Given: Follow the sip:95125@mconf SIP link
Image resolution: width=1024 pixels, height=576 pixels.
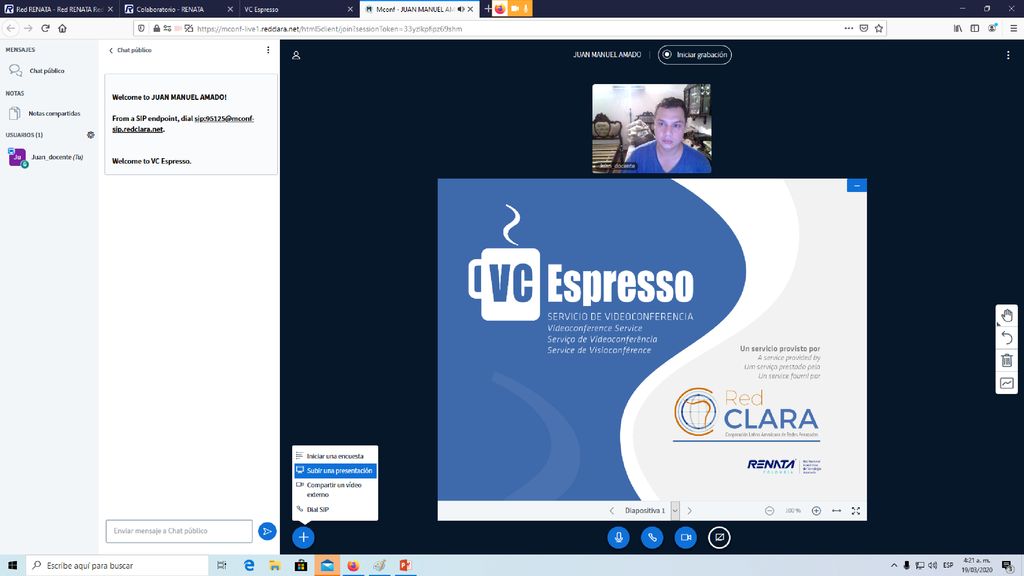Looking at the screenshot, I should coord(183,123).
